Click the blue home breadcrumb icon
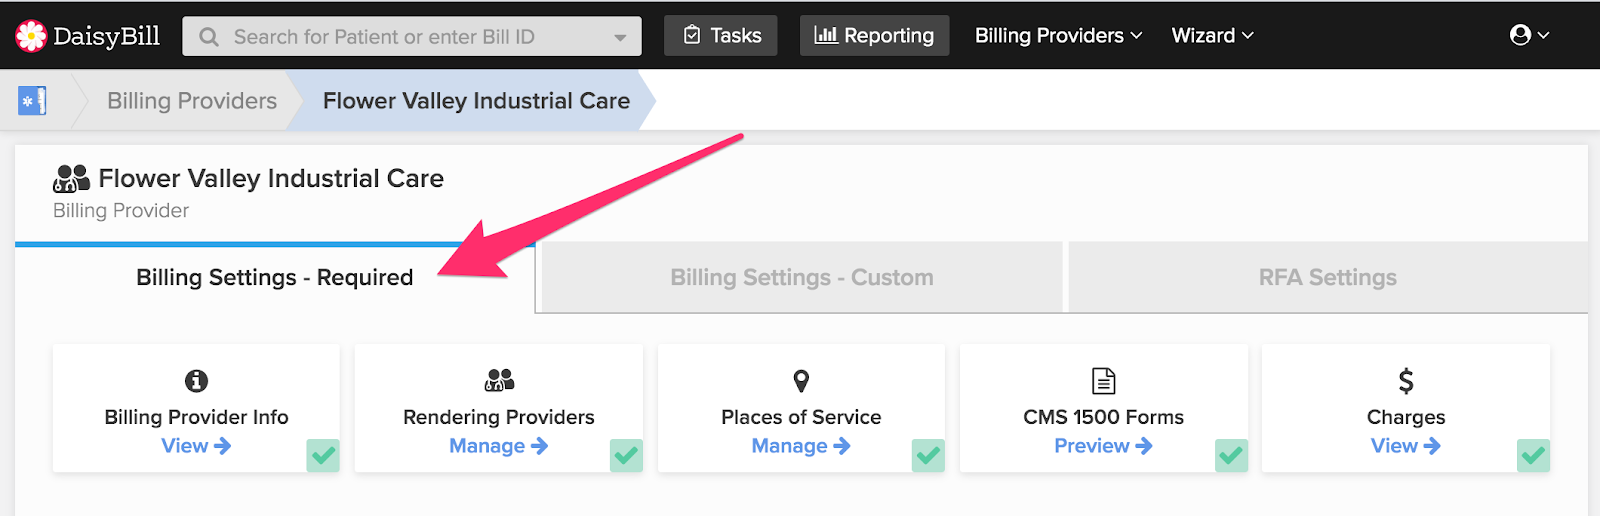The width and height of the screenshot is (1600, 516). (x=32, y=101)
